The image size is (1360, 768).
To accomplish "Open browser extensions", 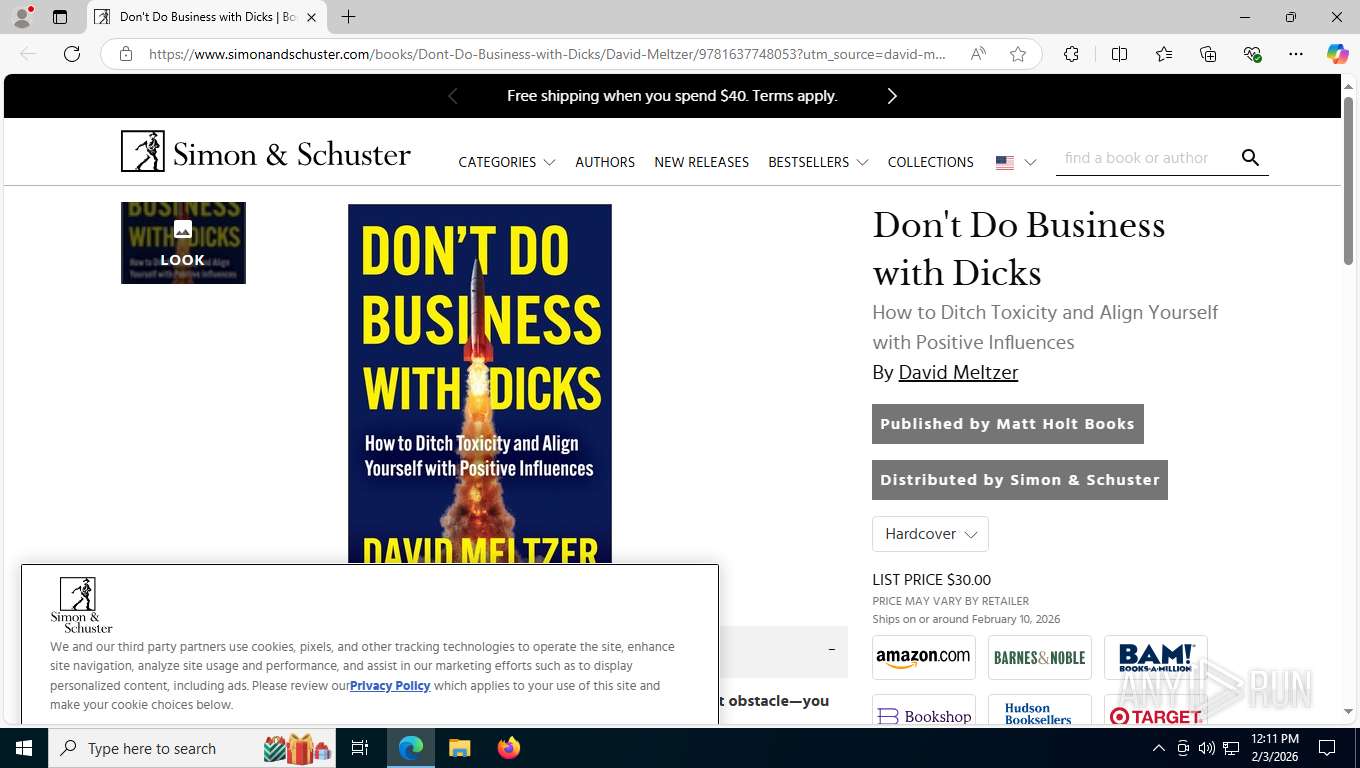I will click(1071, 54).
